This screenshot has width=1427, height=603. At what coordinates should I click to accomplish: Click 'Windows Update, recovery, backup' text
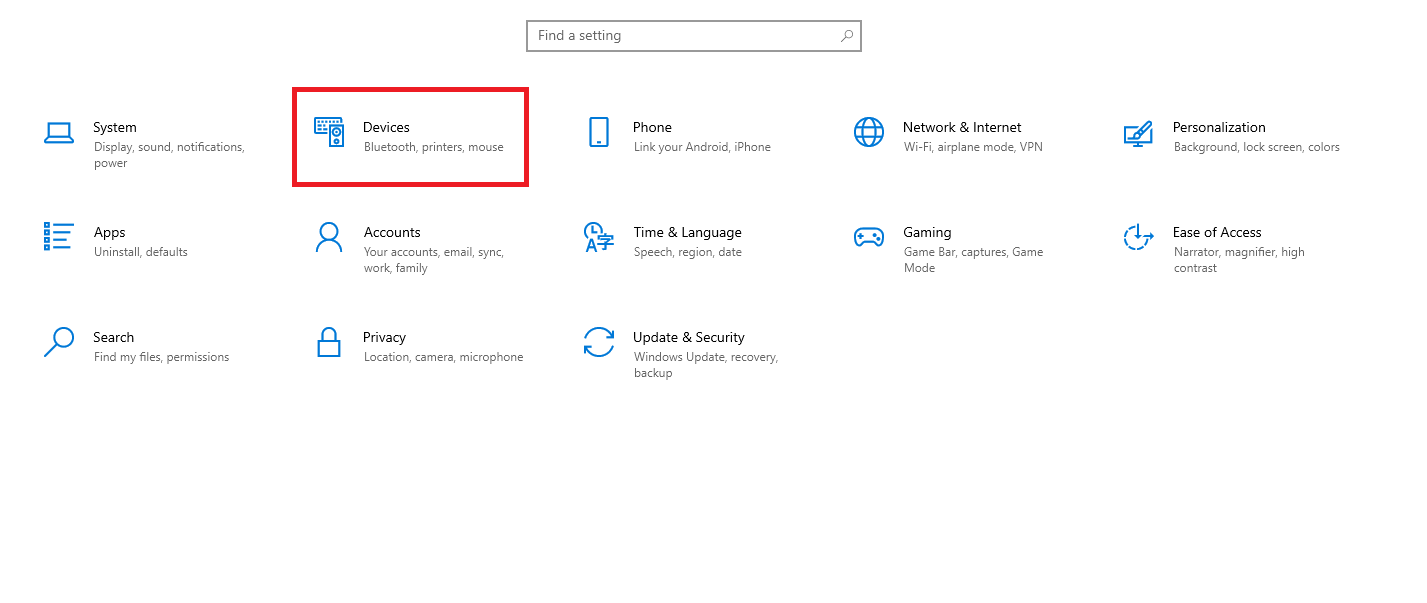coord(706,365)
